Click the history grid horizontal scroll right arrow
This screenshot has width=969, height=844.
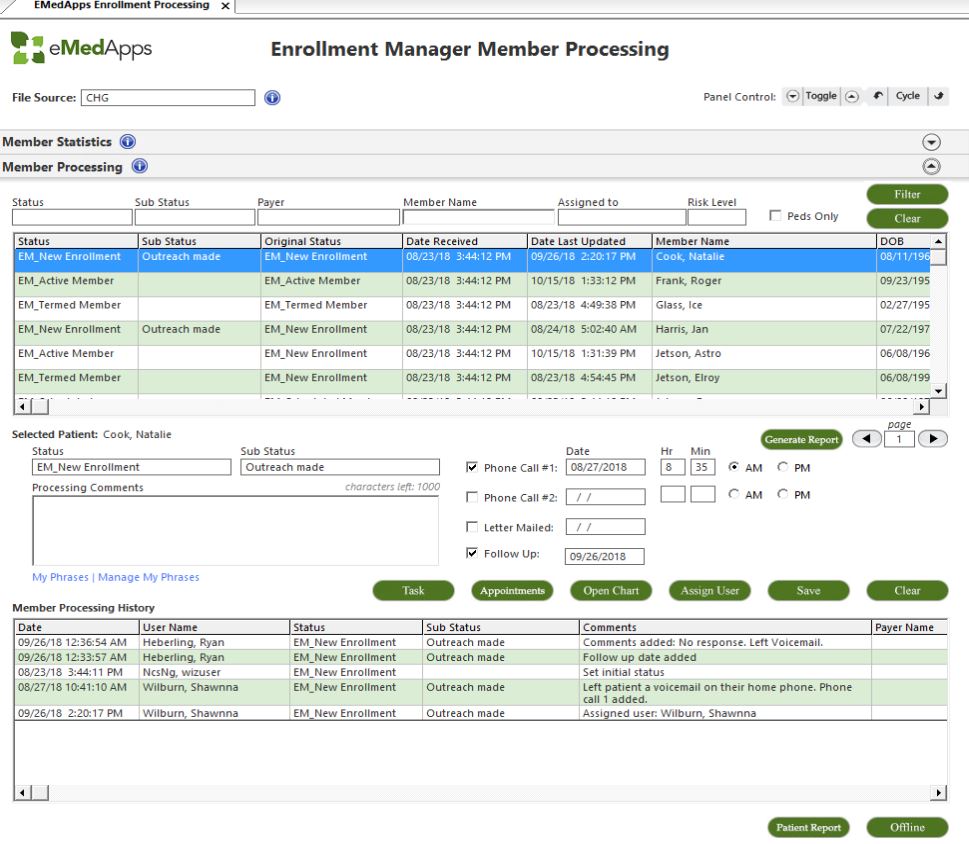point(939,793)
